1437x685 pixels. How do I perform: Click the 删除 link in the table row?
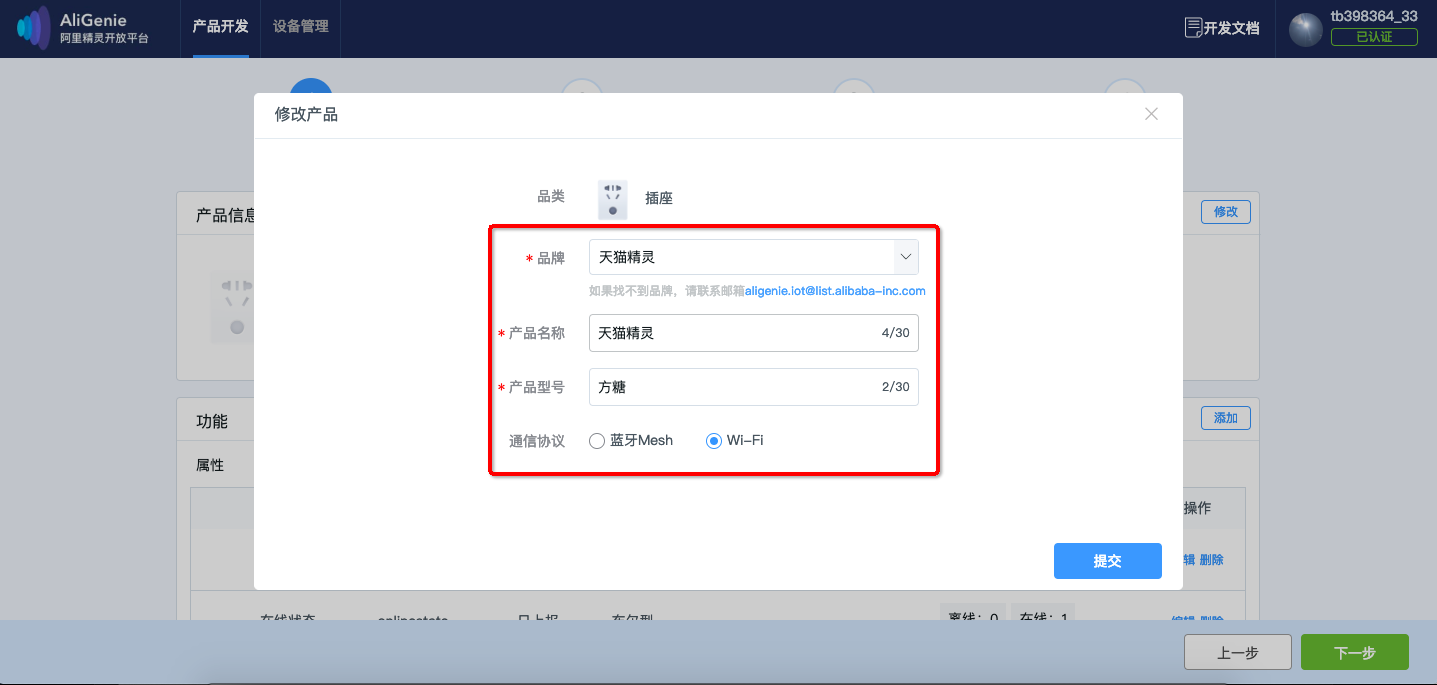tap(1211, 560)
